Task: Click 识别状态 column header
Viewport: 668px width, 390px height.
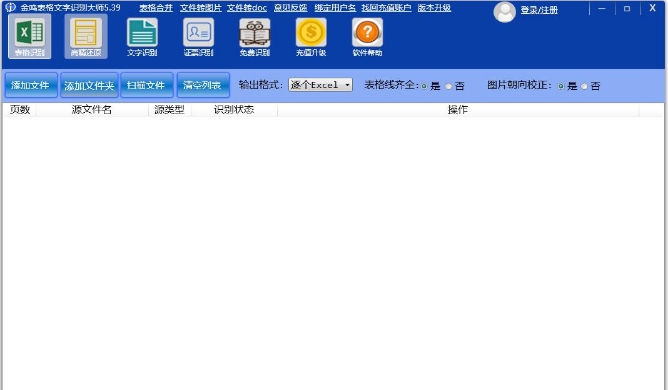Action: [234, 110]
